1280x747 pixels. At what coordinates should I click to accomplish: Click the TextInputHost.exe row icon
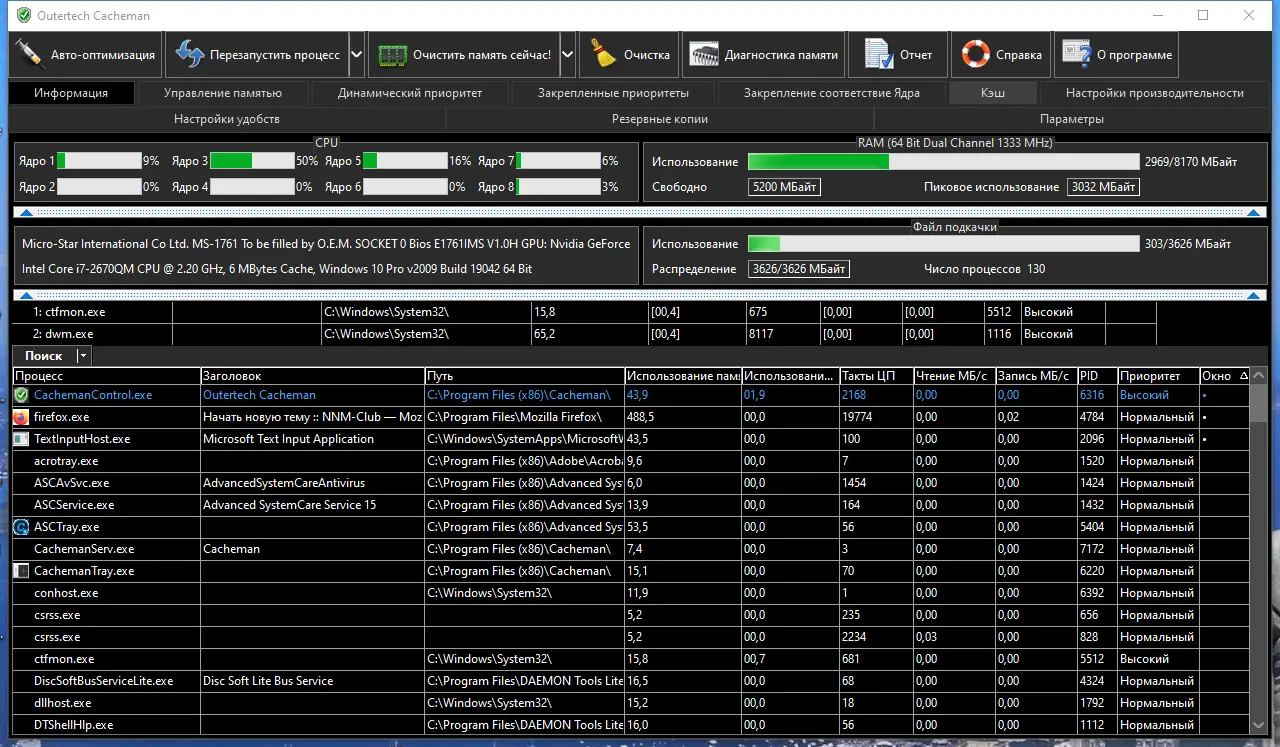(x=21, y=439)
